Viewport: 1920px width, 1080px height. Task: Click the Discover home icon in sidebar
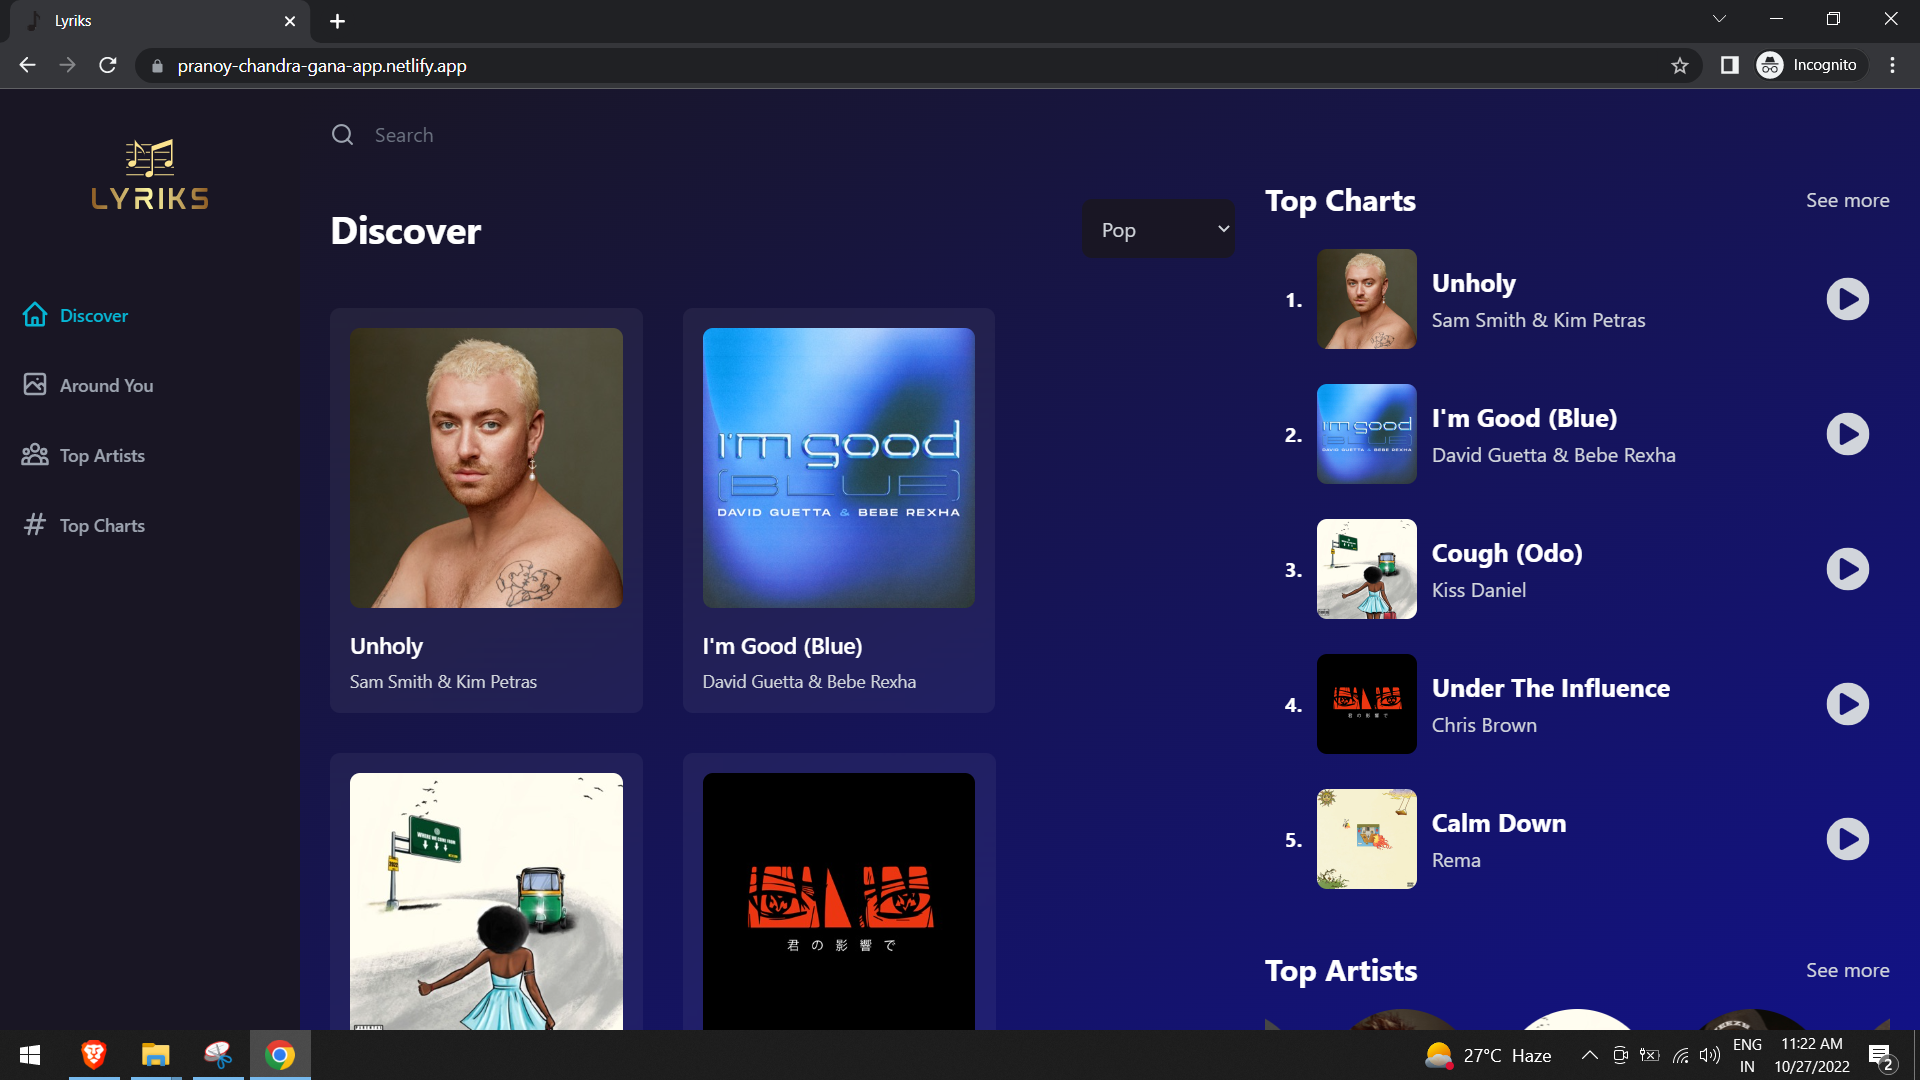coord(35,315)
